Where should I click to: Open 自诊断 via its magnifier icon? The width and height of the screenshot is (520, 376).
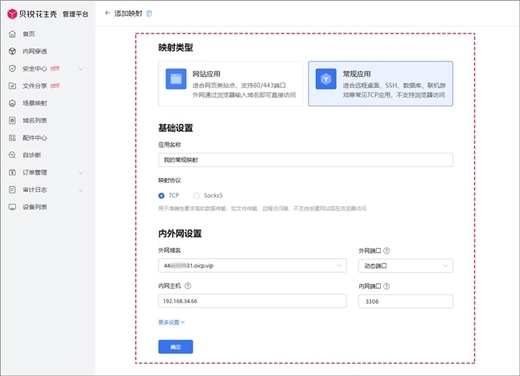(x=12, y=155)
